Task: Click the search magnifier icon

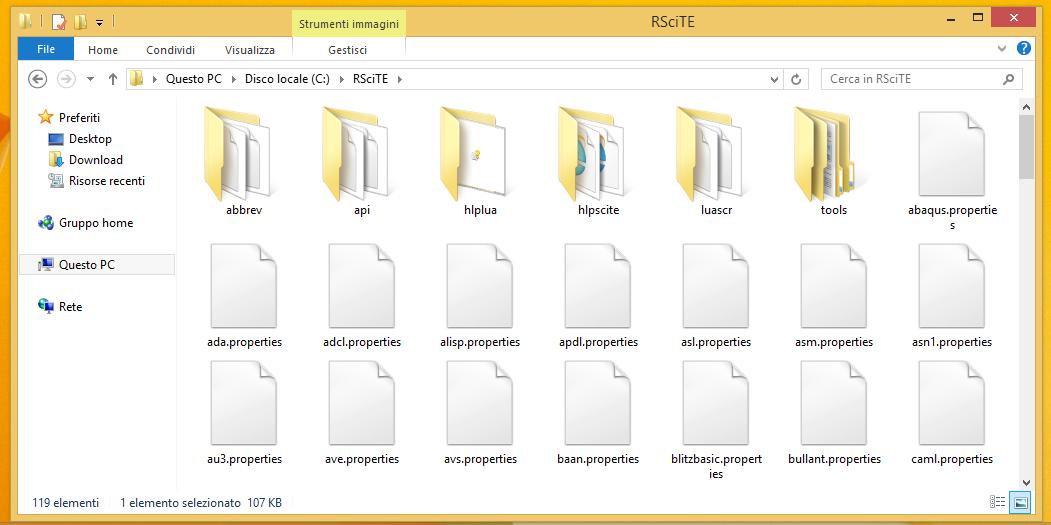Action: (1008, 79)
